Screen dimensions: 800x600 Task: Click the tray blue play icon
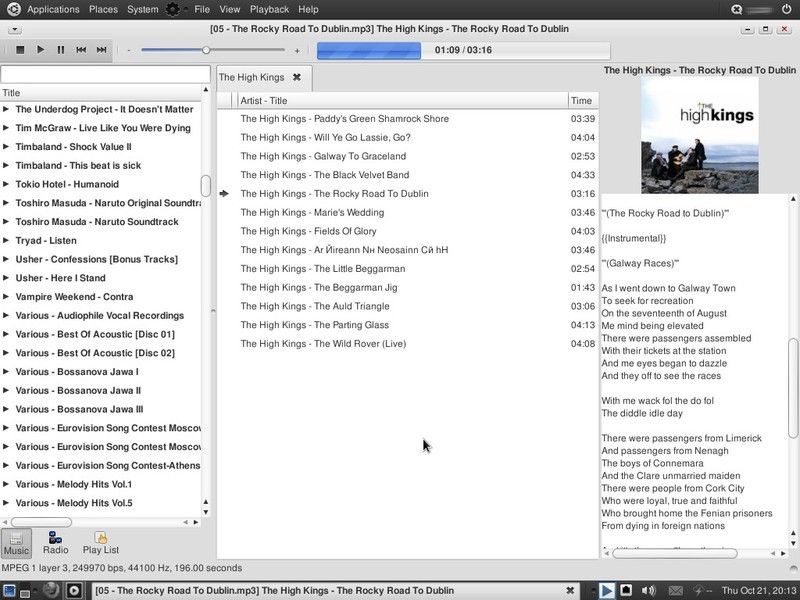pos(606,591)
